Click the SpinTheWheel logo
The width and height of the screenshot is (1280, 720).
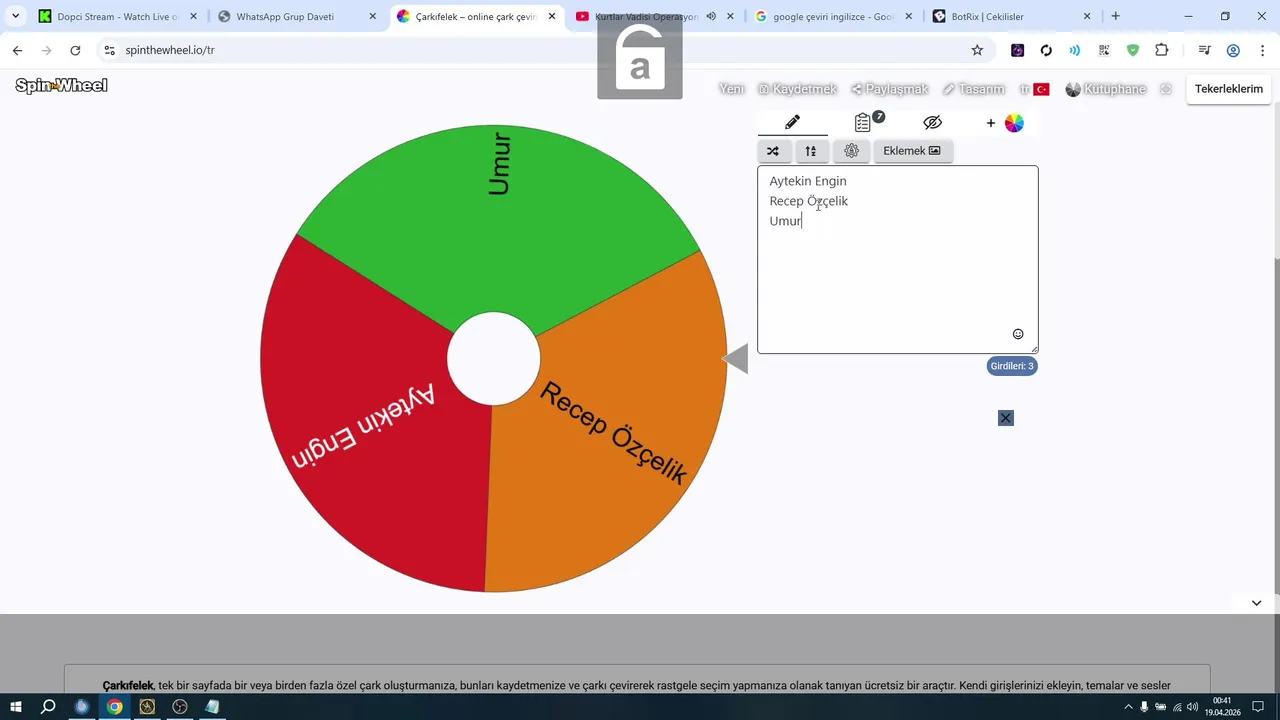click(x=61, y=86)
